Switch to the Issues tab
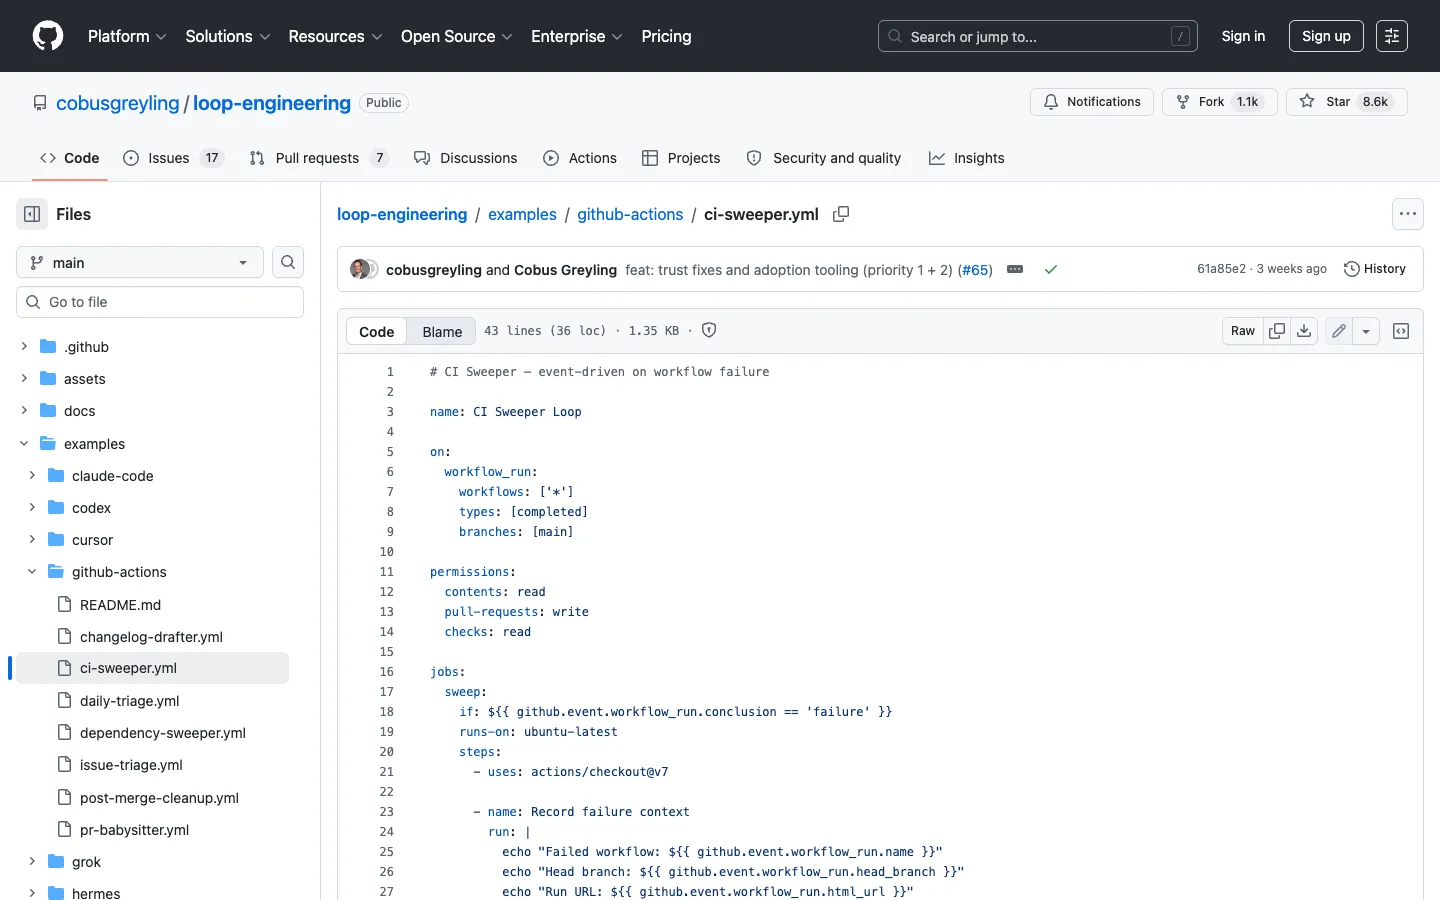Image resolution: width=1440 pixels, height=900 pixels. (173, 158)
